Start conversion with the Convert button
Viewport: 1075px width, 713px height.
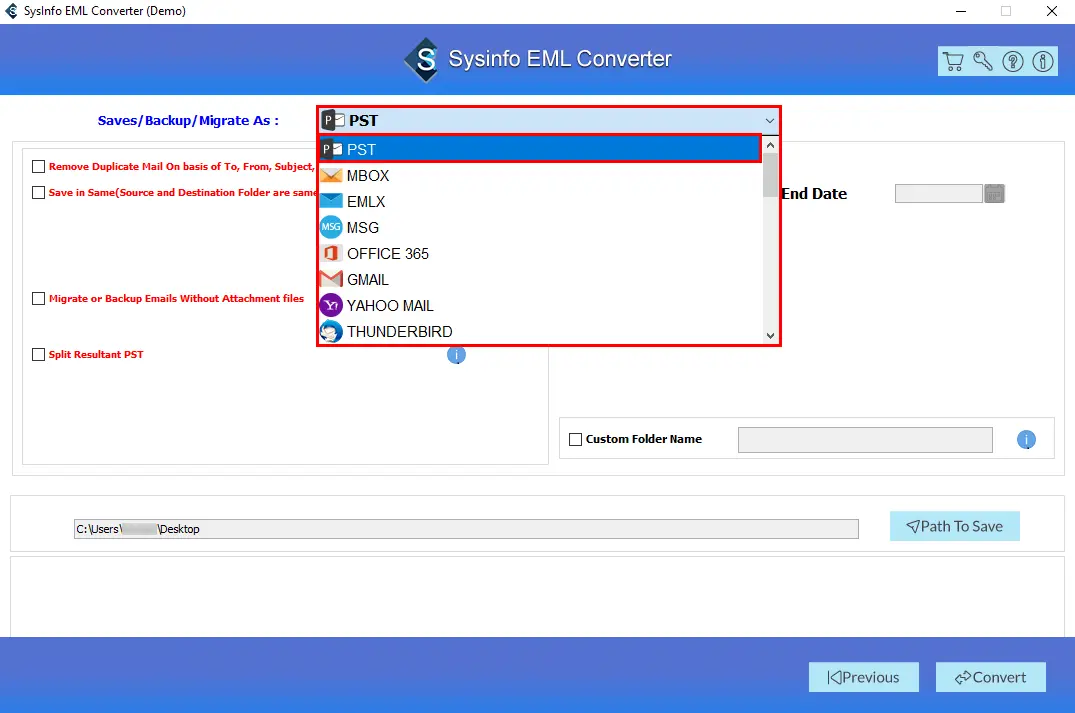[x=991, y=677]
